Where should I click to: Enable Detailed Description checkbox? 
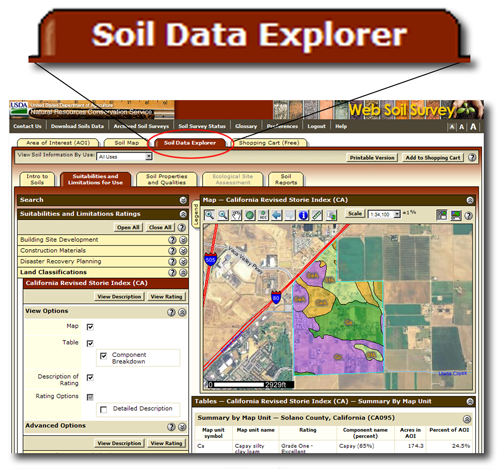pyautogui.click(x=104, y=409)
